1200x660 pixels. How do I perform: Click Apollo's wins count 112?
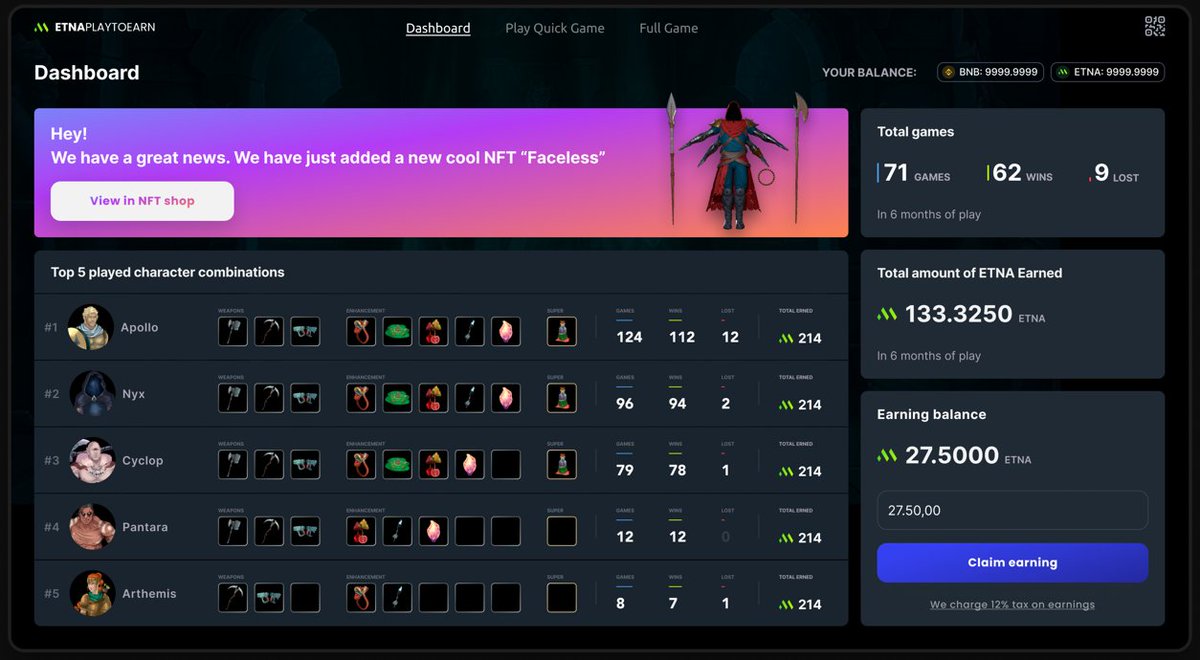[x=682, y=337]
